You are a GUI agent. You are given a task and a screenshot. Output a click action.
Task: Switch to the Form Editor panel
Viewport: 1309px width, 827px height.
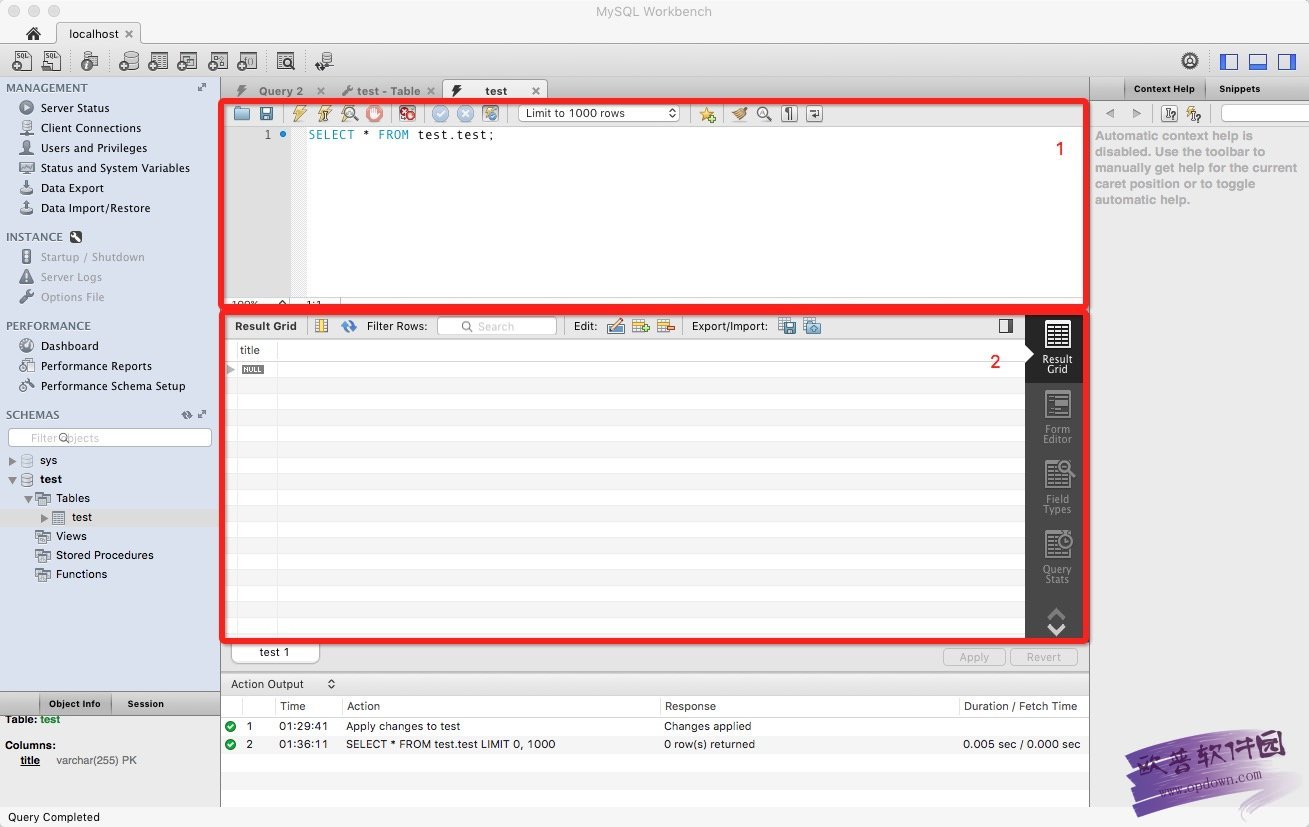(x=1056, y=414)
